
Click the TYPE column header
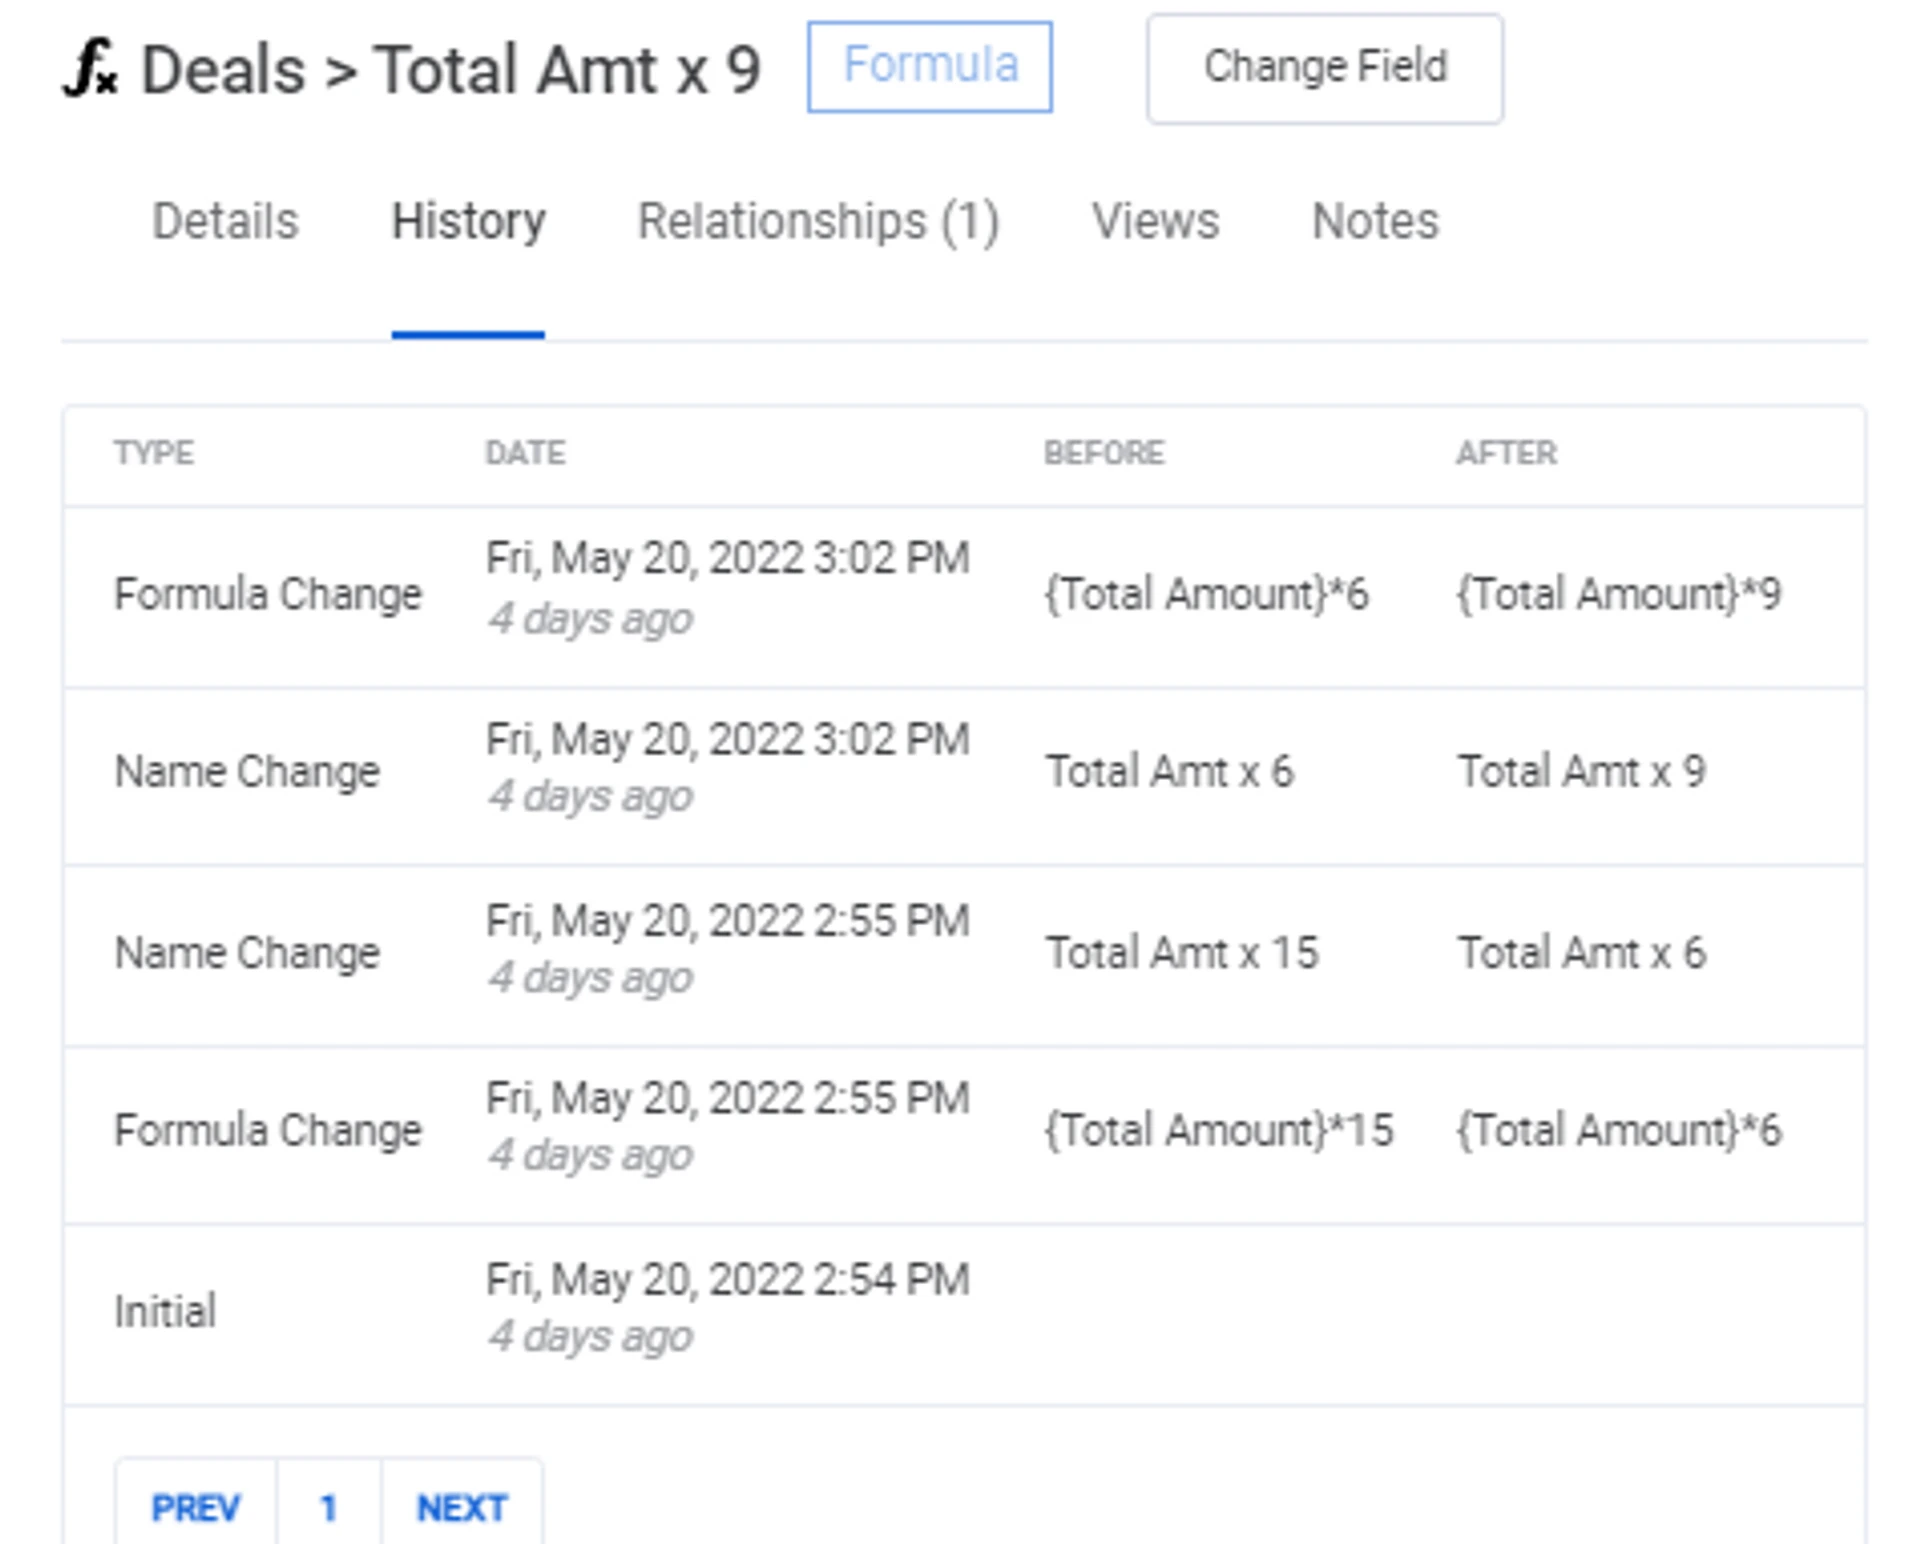click(x=154, y=453)
